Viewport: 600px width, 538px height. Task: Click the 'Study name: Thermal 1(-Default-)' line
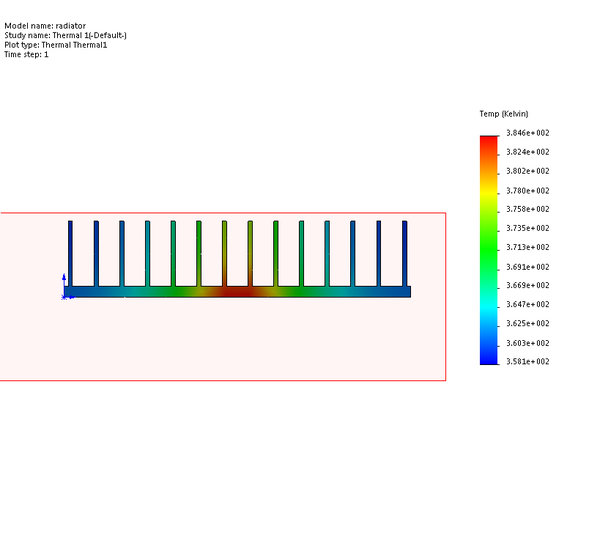tap(65, 36)
